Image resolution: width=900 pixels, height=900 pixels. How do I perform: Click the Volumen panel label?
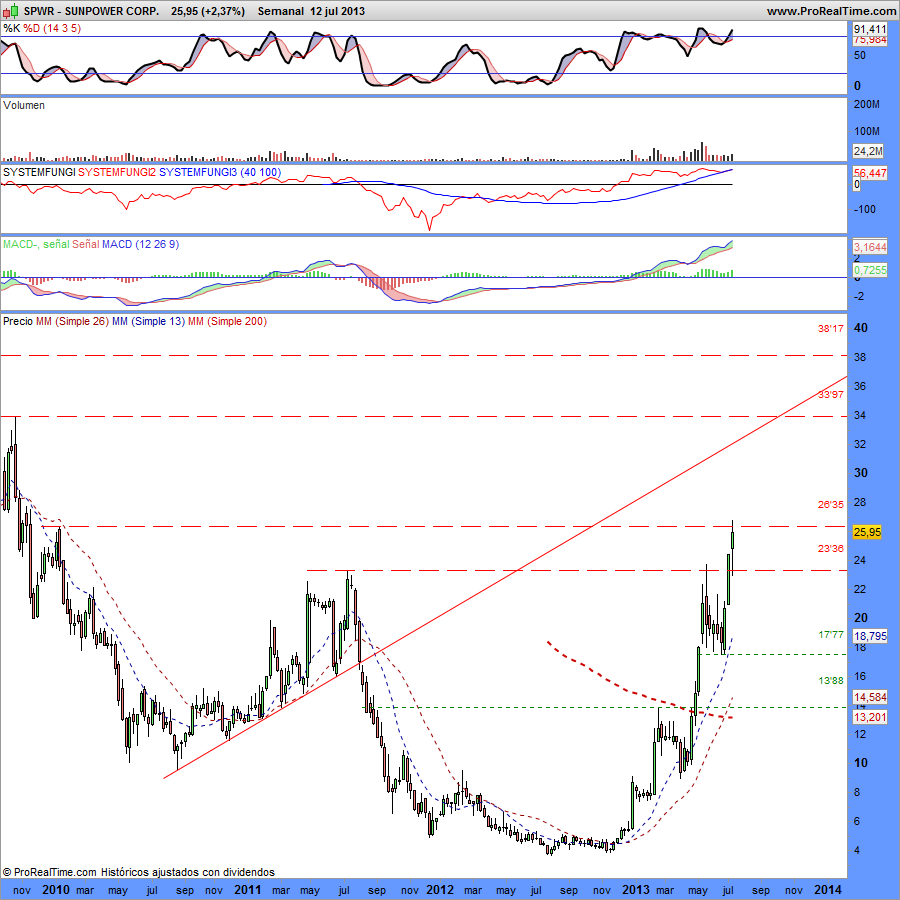click(x=24, y=105)
